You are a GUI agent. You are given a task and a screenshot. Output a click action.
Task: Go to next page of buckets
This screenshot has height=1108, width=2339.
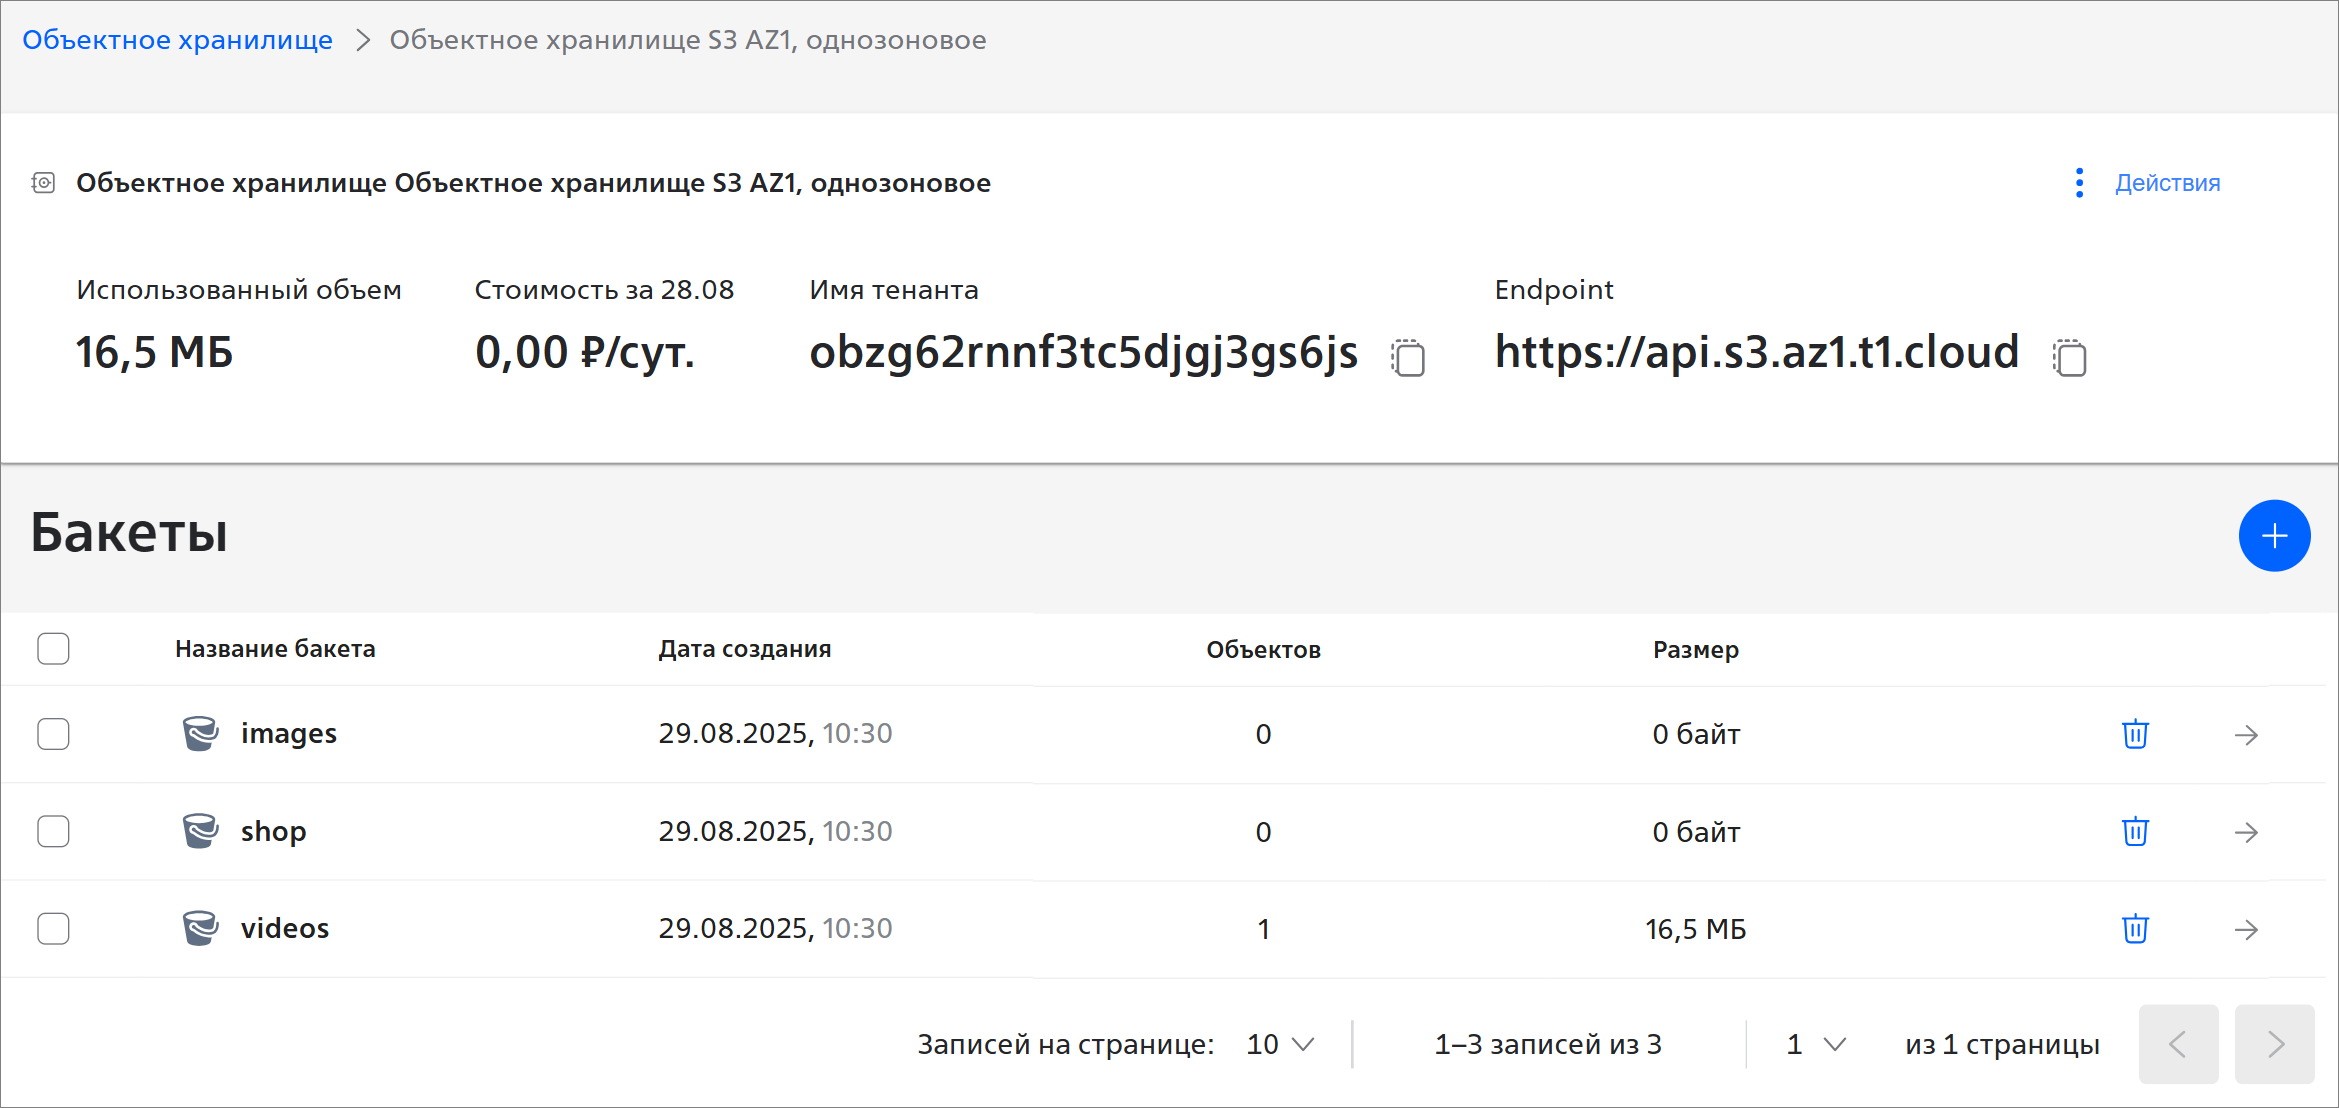coord(2274,1044)
